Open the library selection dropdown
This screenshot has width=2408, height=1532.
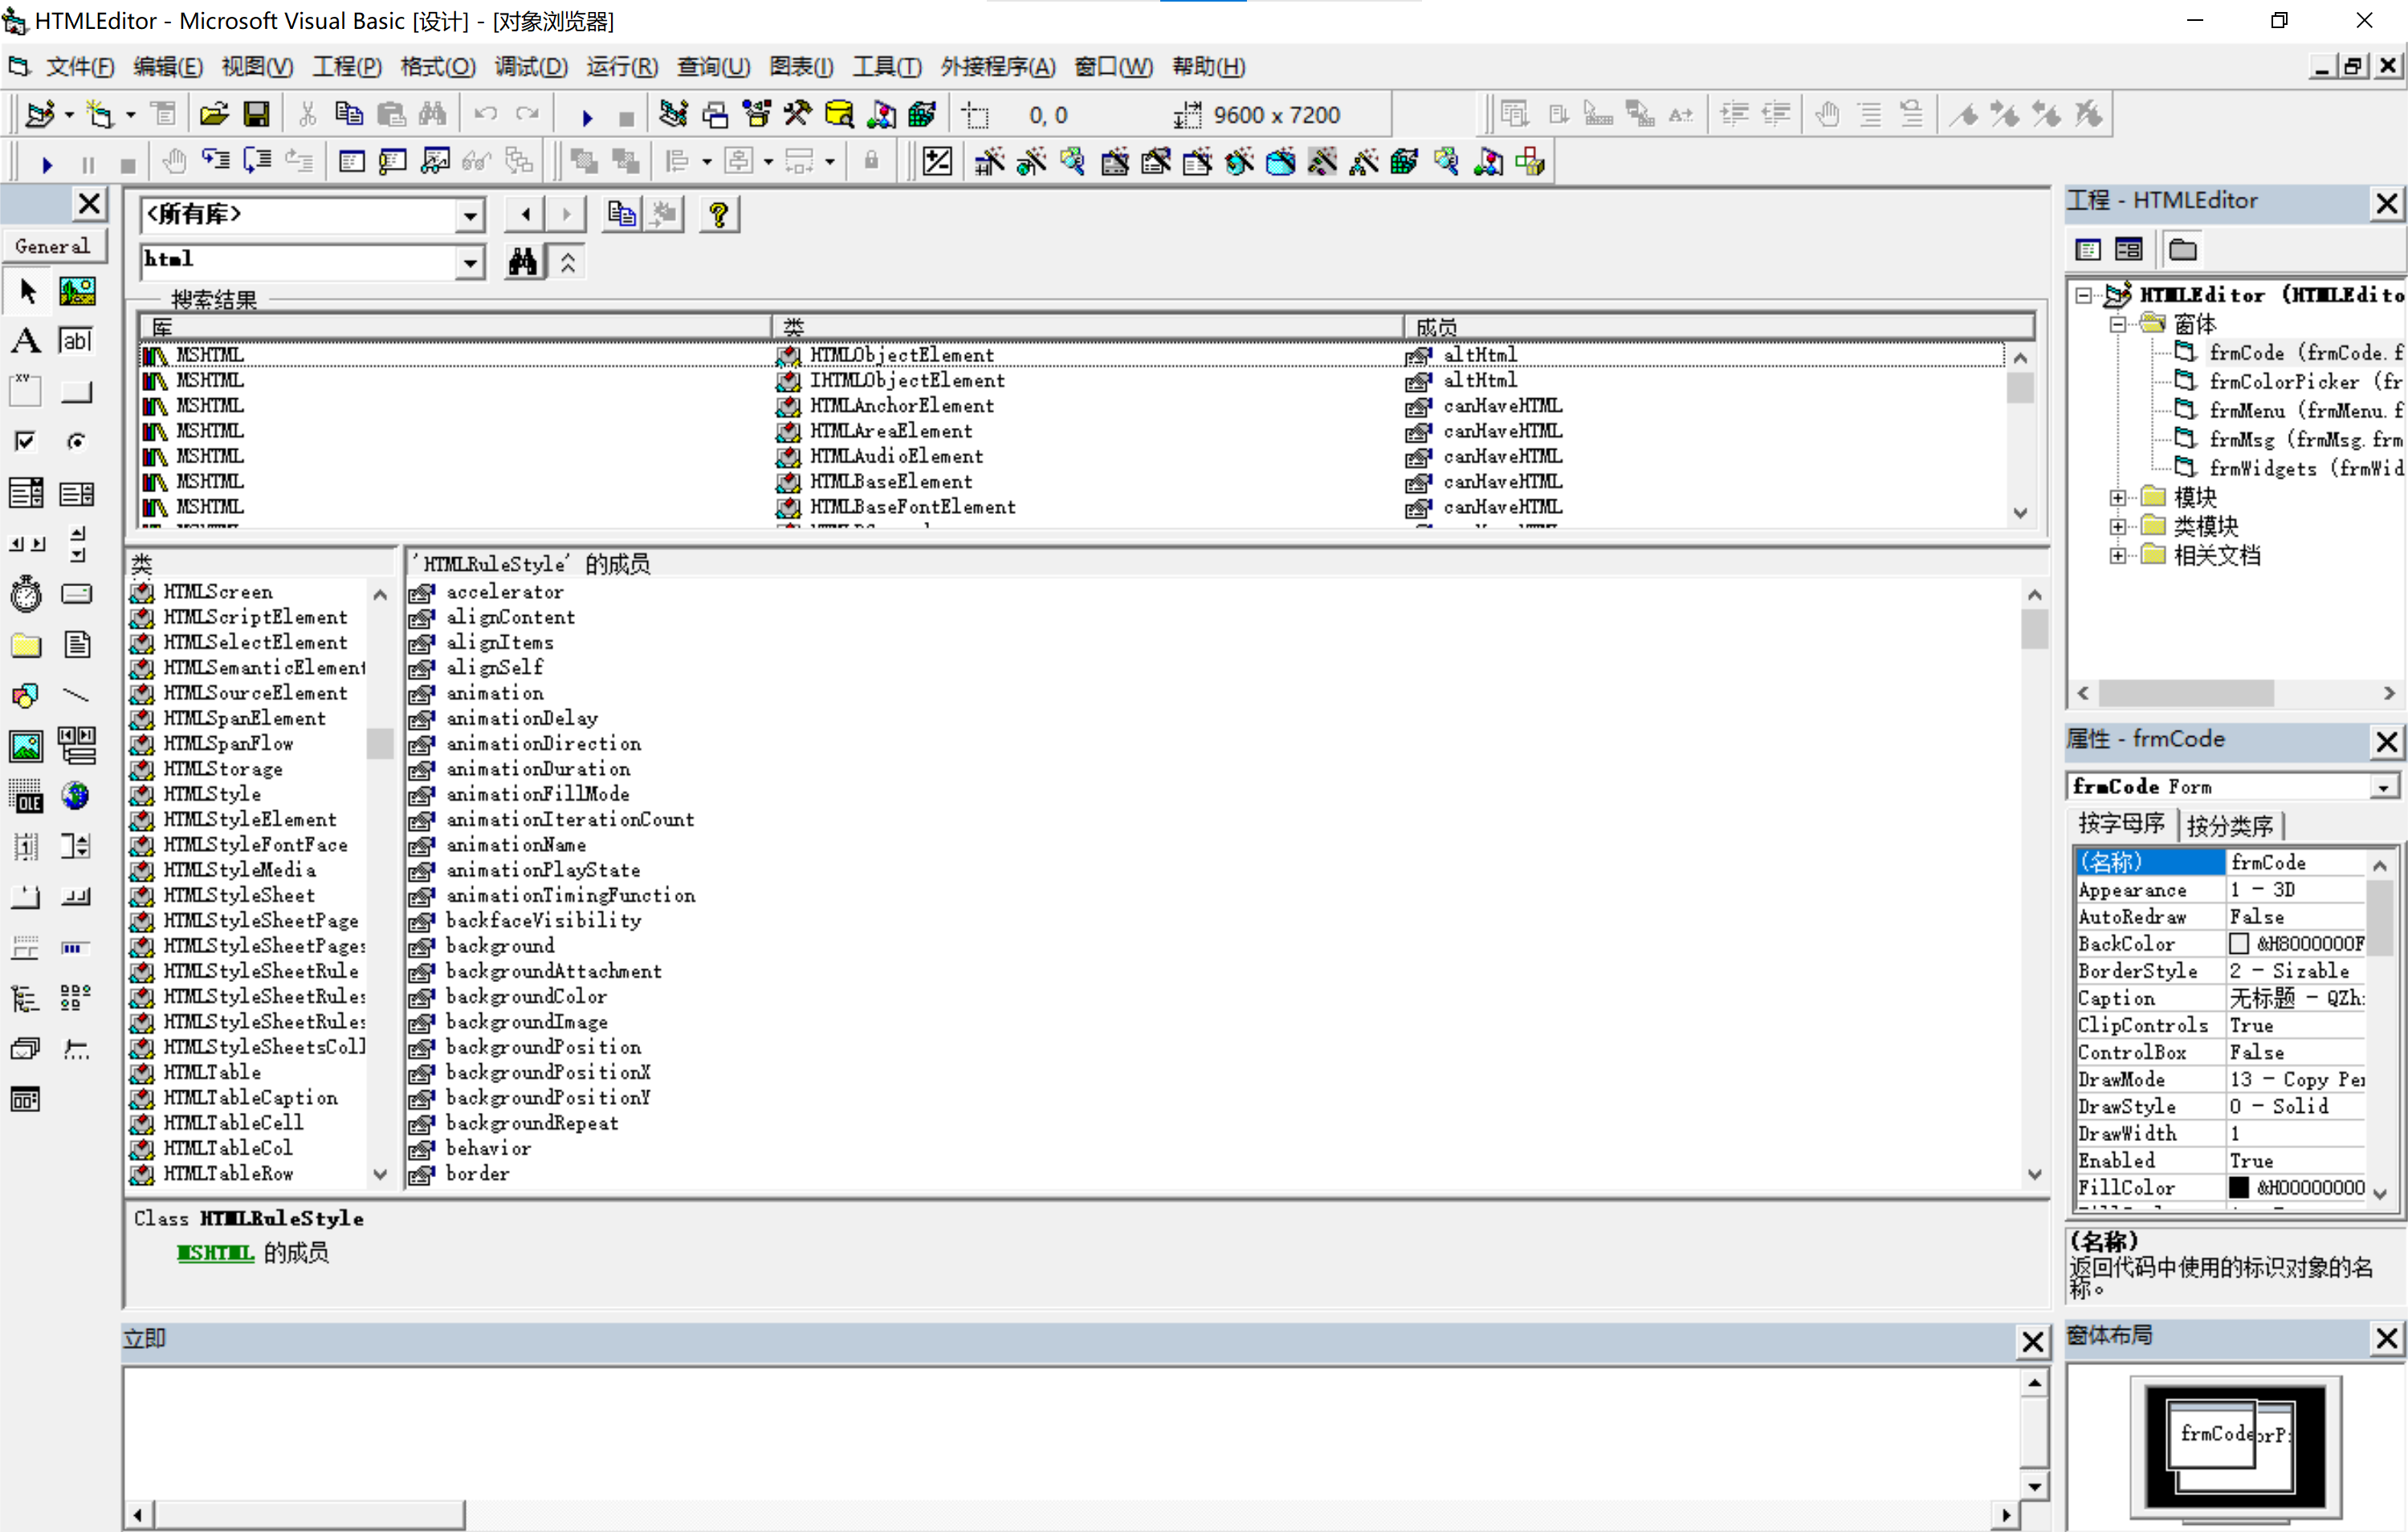click(469, 215)
